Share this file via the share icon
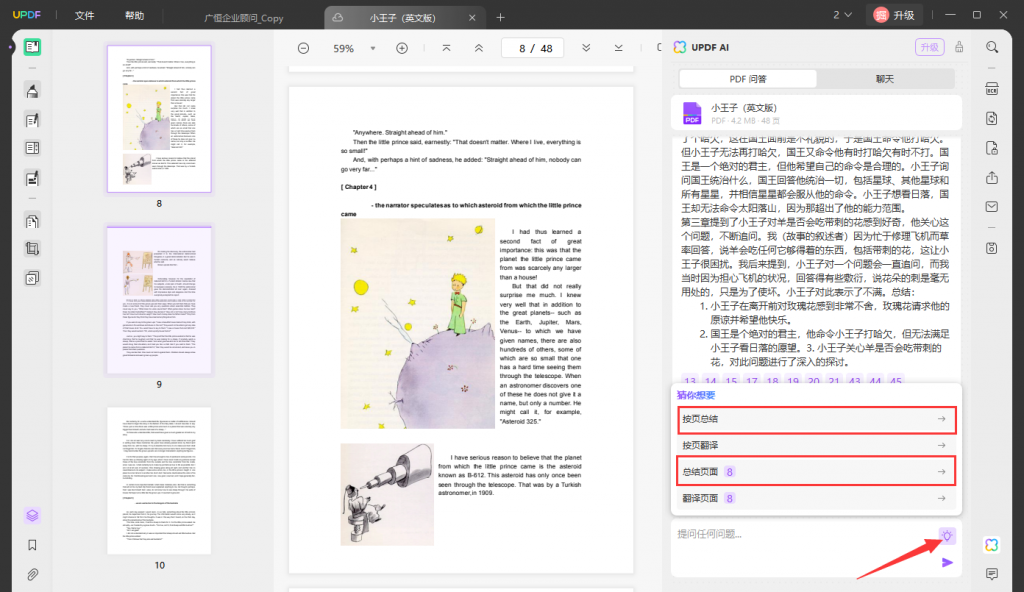Viewport: 1024px width, 592px height. click(x=992, y=178)
